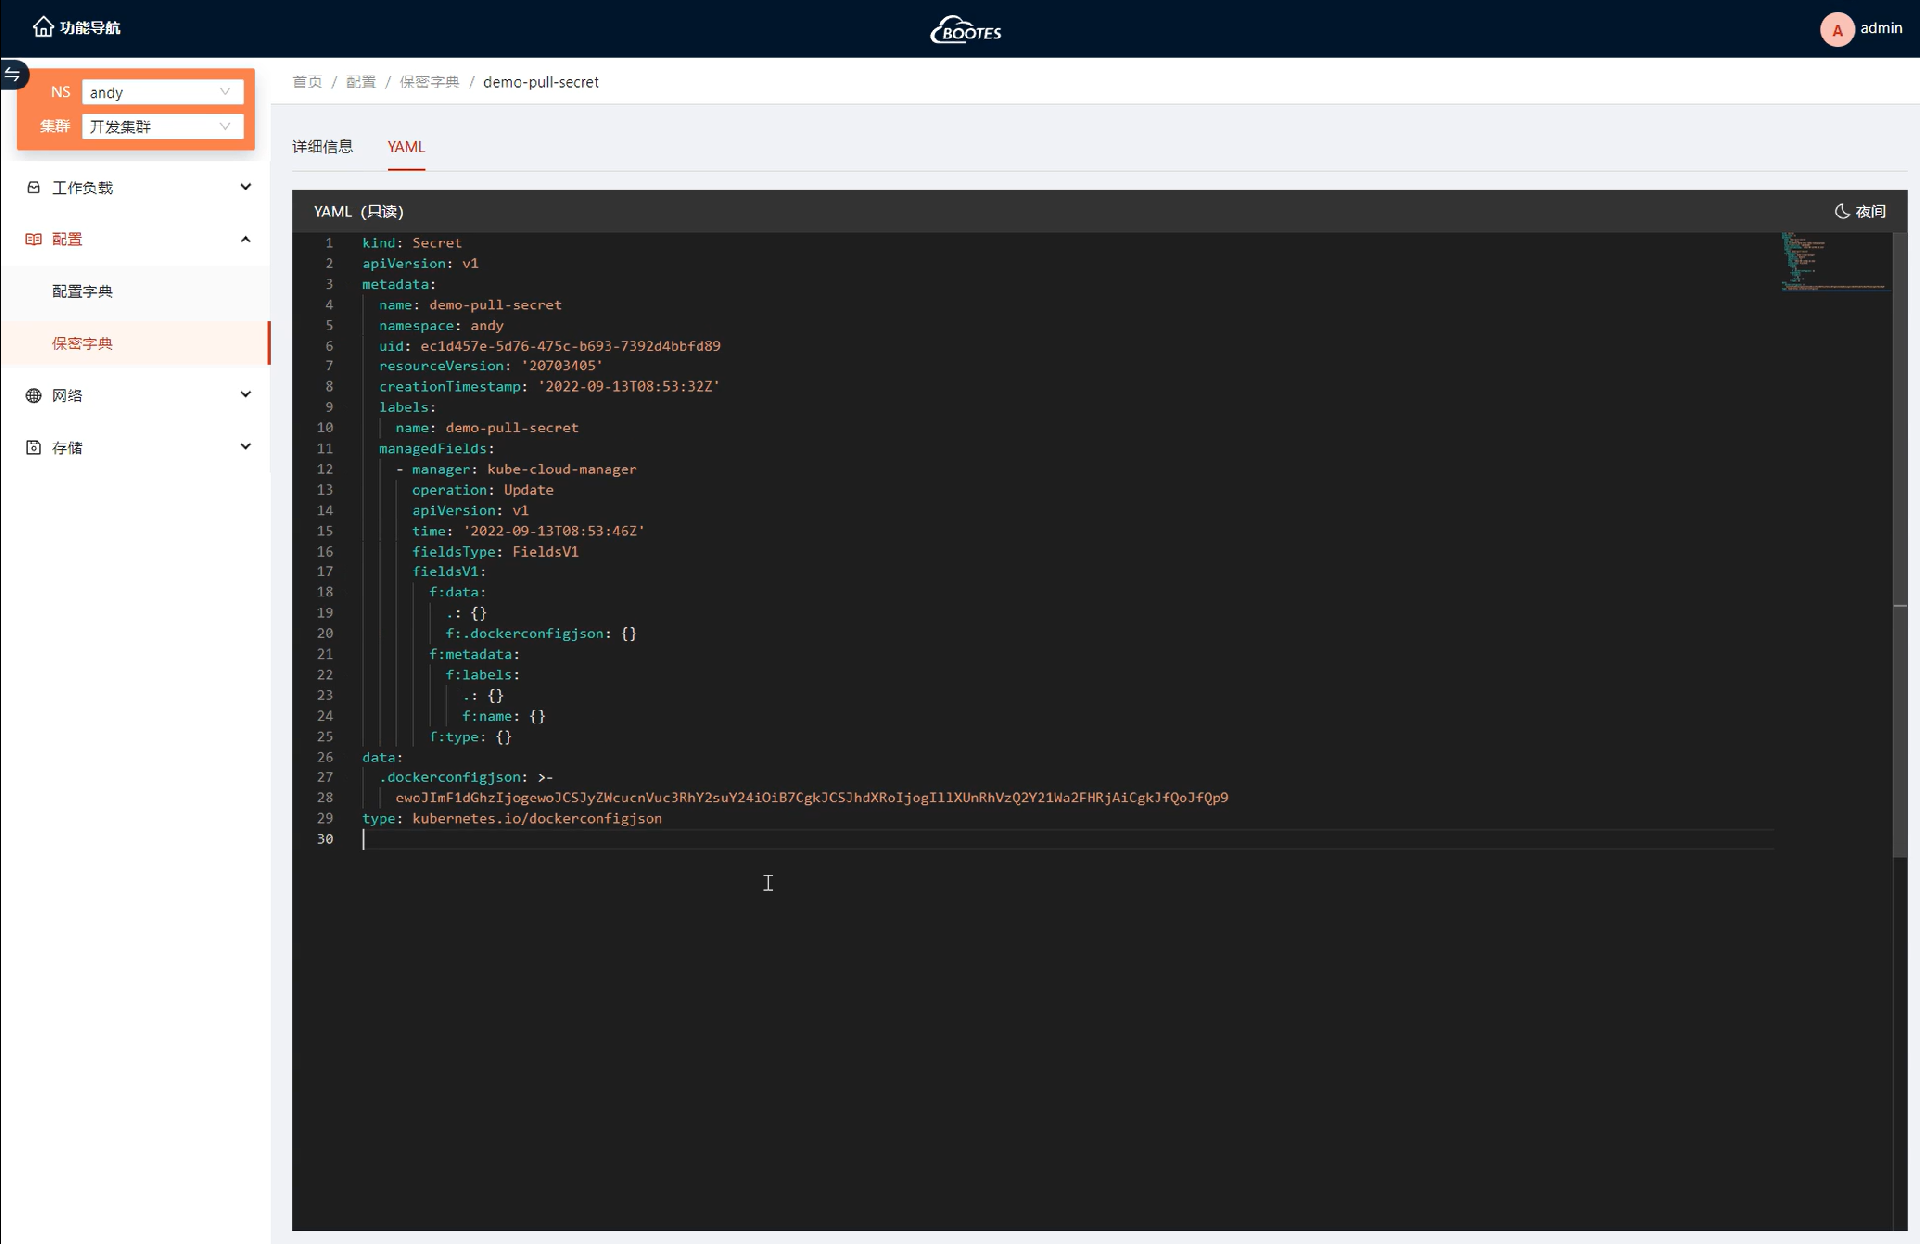Click the 存储 storage icon
1920x1244 pixels.
tap(33, 447)
